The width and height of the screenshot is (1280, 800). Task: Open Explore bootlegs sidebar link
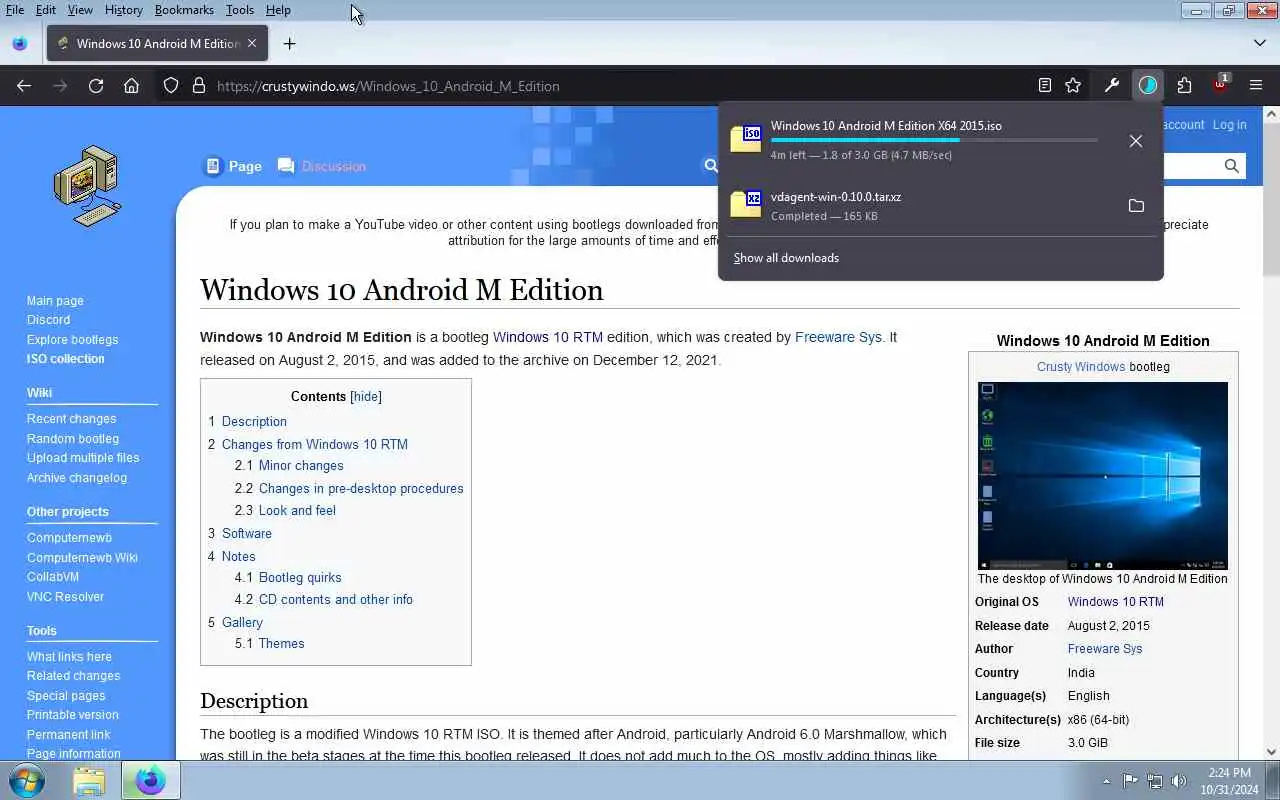(x=72, y=340)
